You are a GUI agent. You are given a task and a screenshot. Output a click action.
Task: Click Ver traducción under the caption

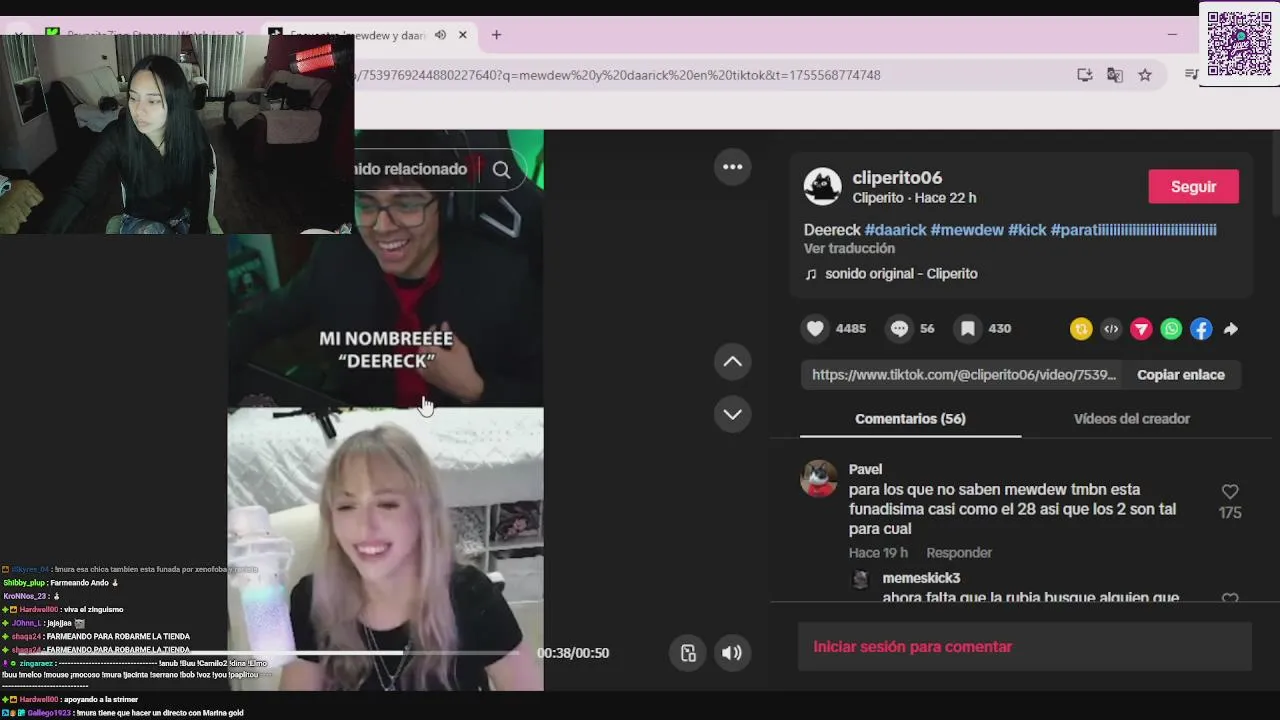click(x=849, y=248)
